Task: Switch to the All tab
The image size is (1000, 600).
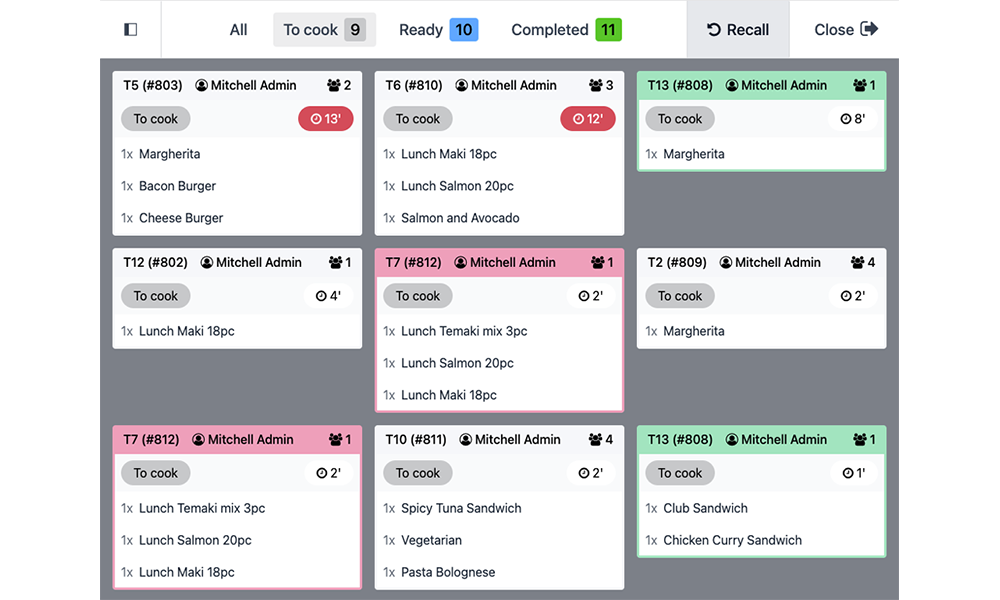Action: pyautogui.click(x=238, y=30)
